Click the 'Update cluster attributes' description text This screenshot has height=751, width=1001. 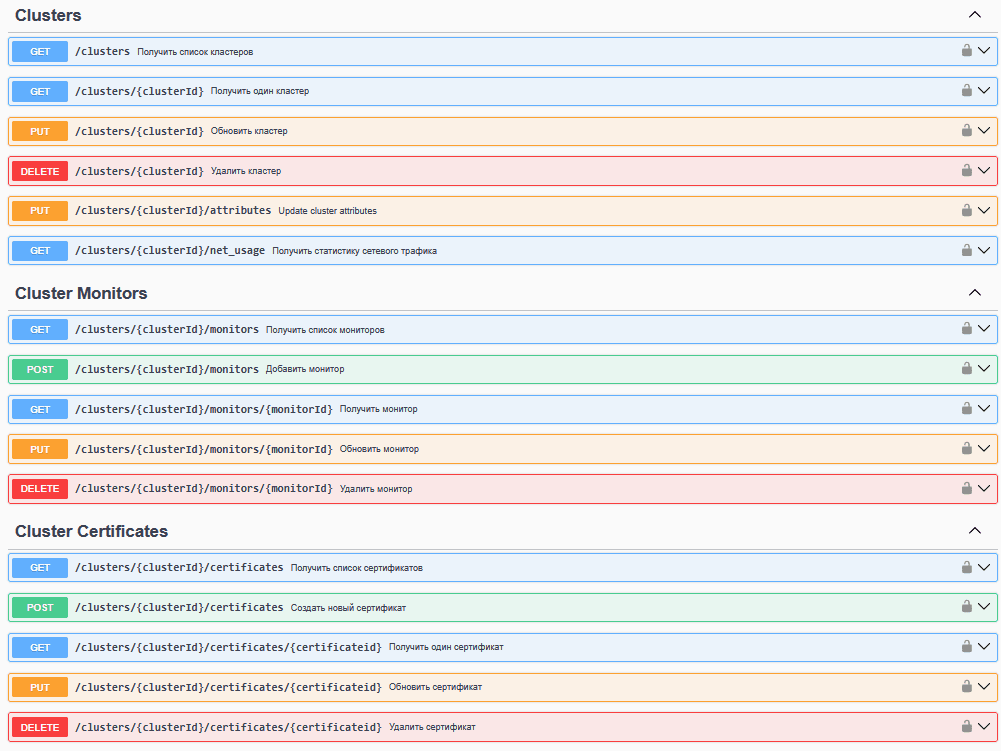(327, 211)
